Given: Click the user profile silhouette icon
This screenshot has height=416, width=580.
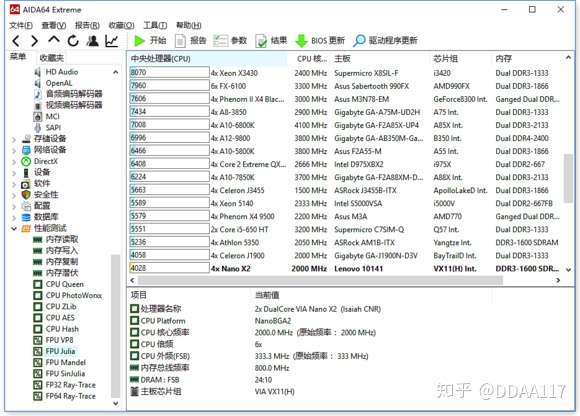Looking at the screenshot, I should point(92,41).
